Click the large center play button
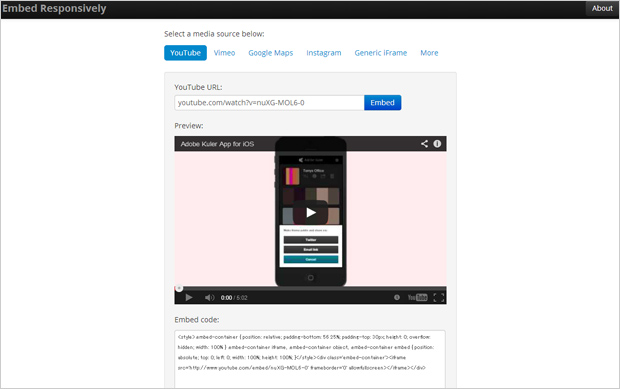 311,213
